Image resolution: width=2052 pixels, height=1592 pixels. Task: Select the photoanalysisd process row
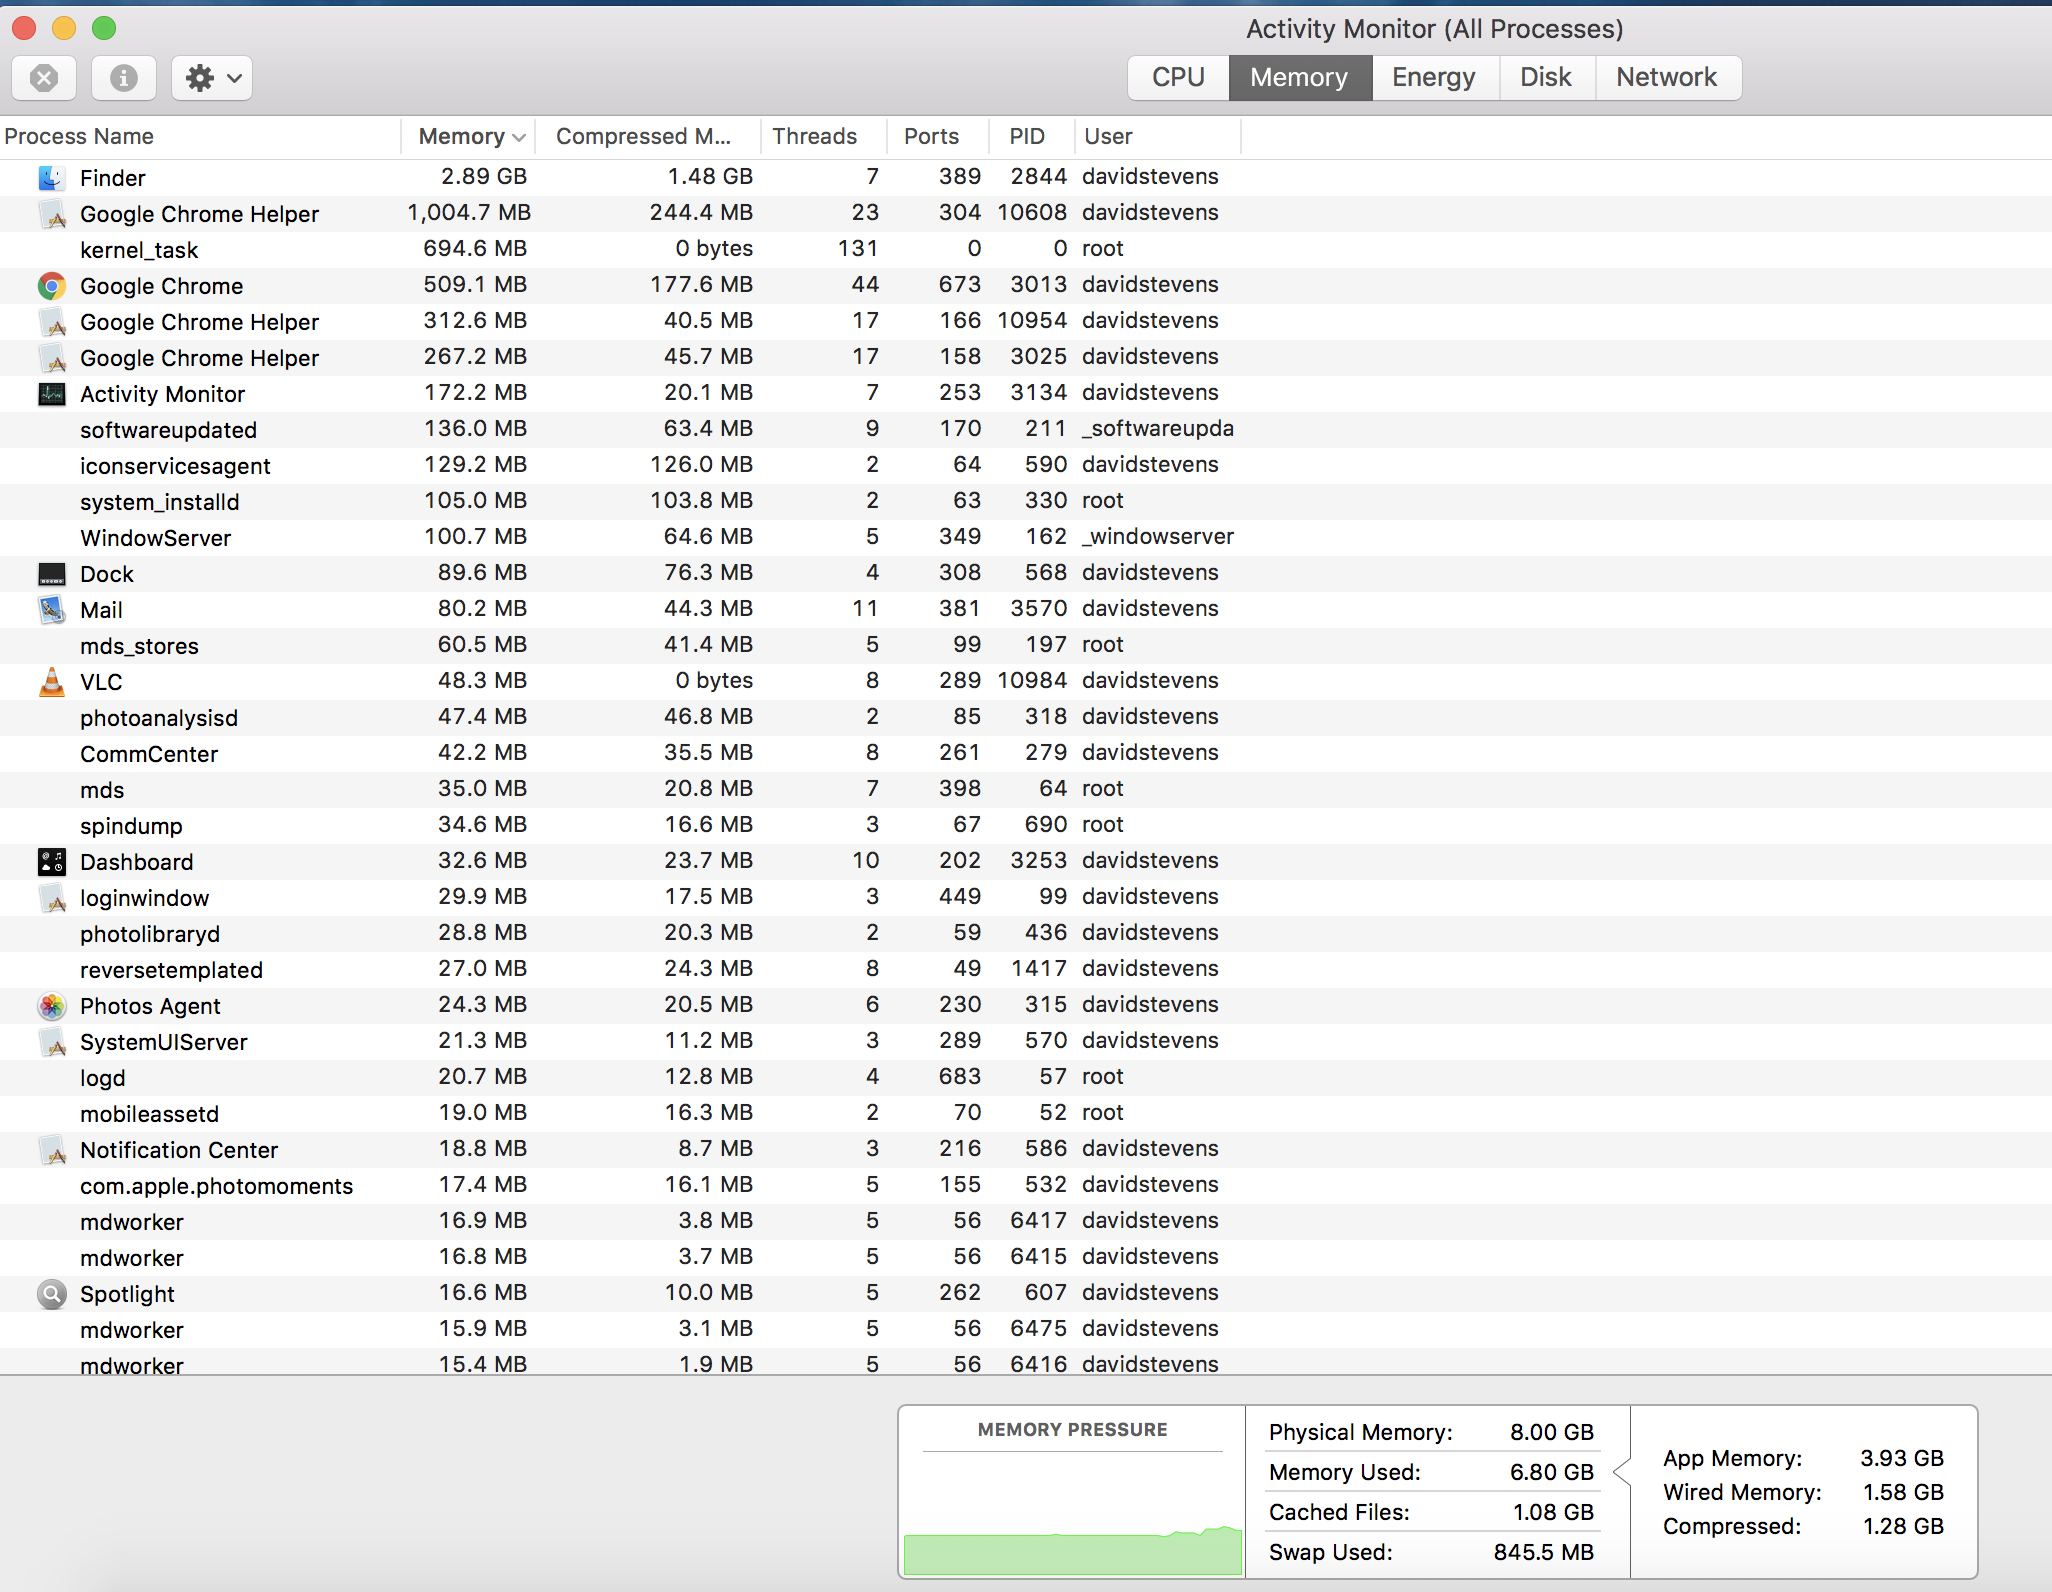pyautogui.click(x=1026, y=717)
